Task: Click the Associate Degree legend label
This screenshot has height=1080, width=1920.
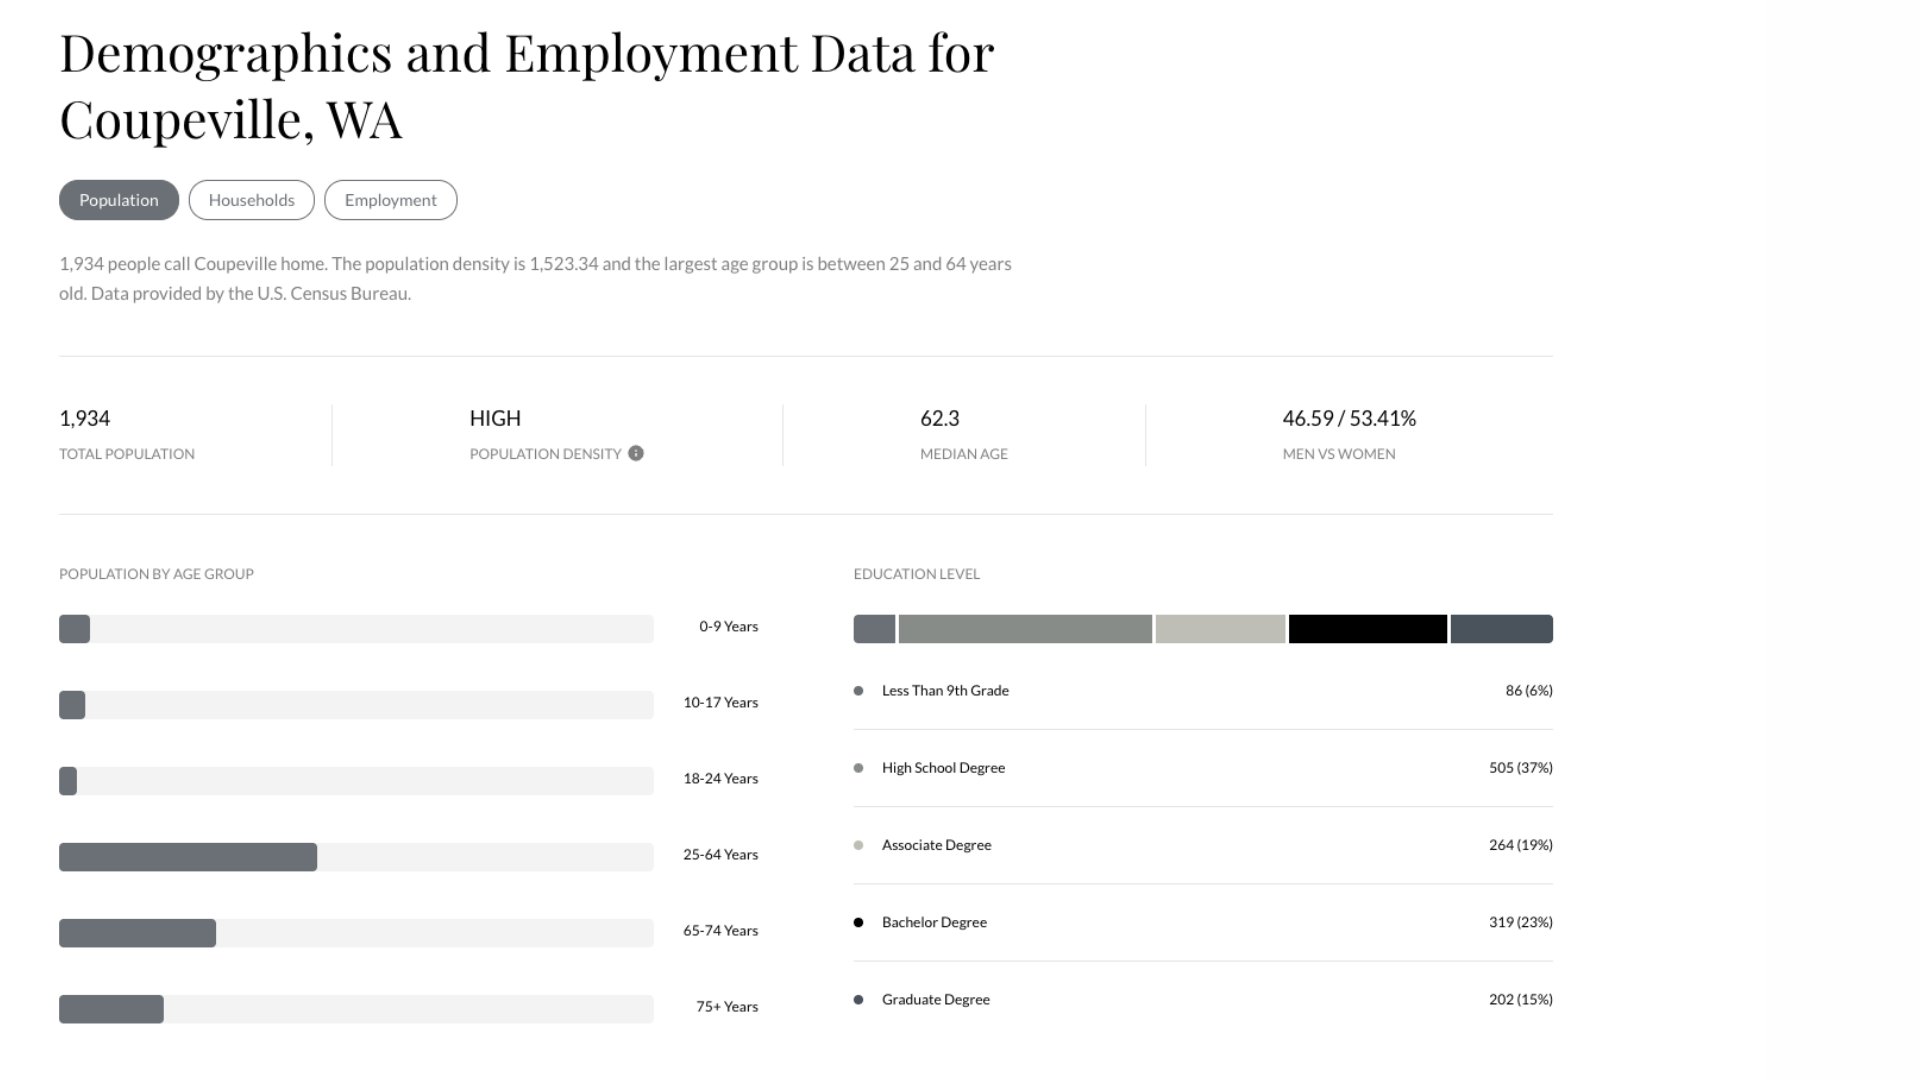Action: pos(936,845)
